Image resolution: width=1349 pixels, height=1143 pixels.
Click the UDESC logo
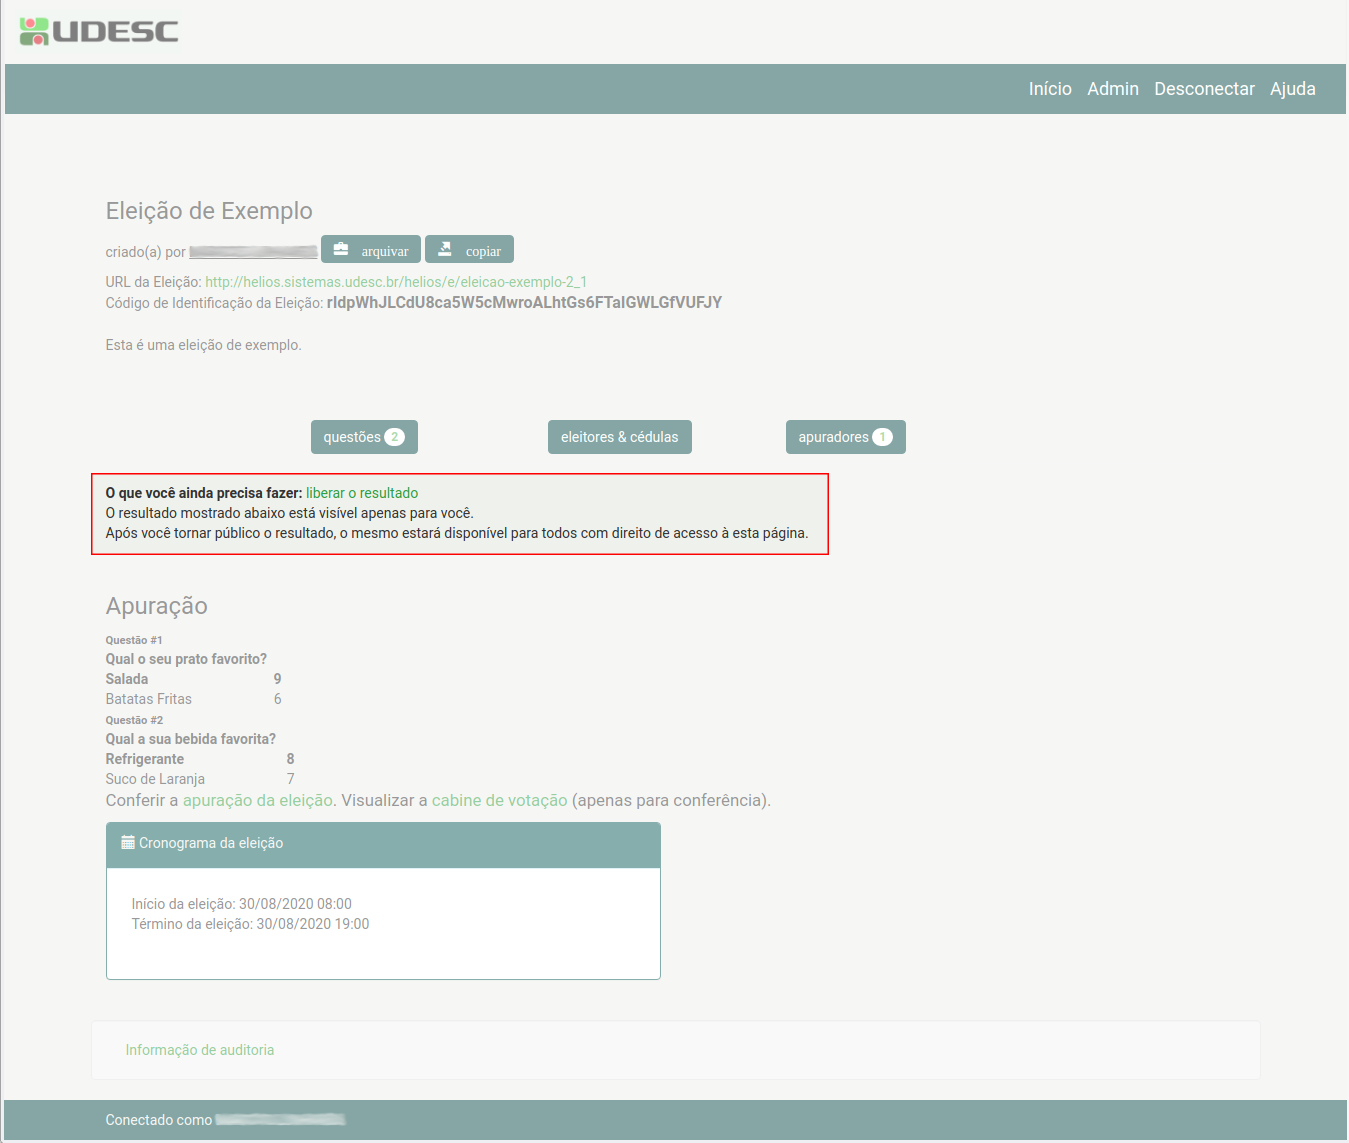[x=99, y=31]
